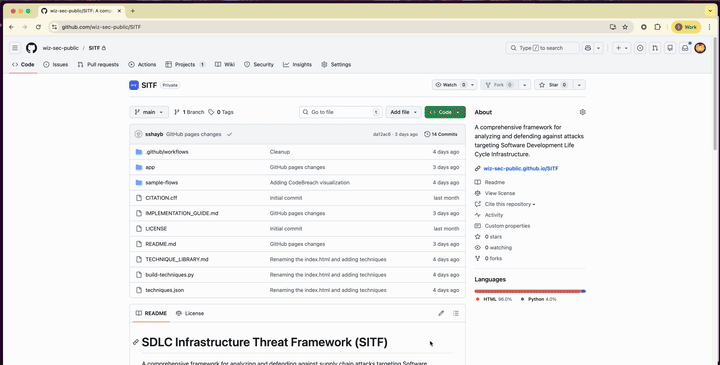Click heading anchor link icon
The width and height of the screenshot is (720, 365).
pyautogui.click(x=136, y=342)
